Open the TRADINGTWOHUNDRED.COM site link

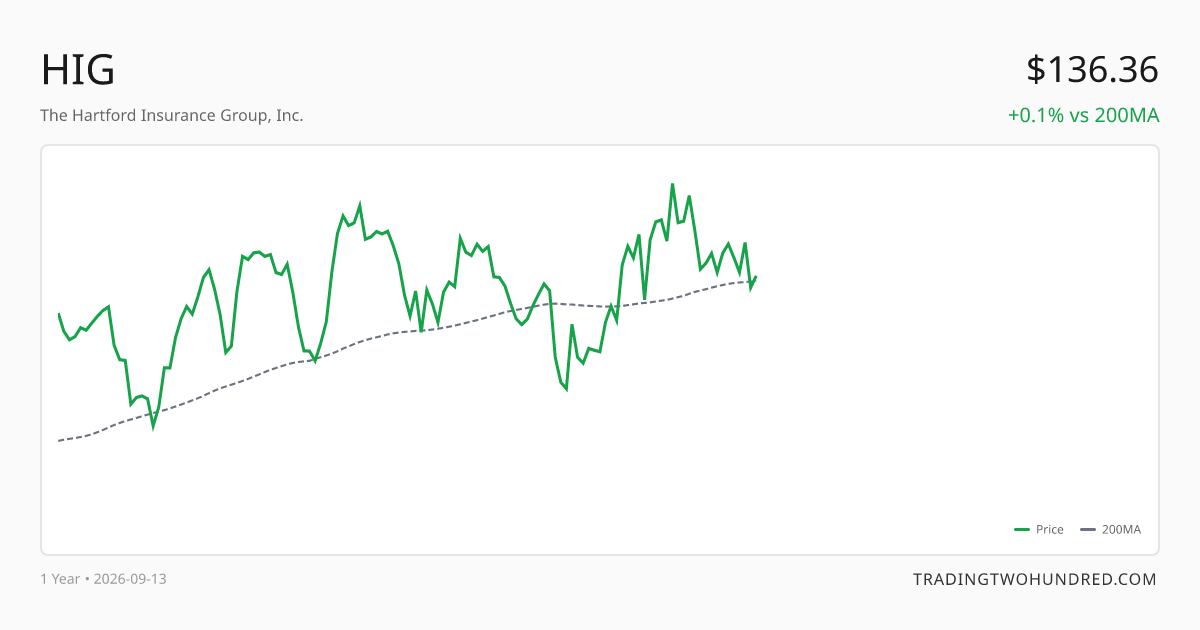(x=1035, y=579)
